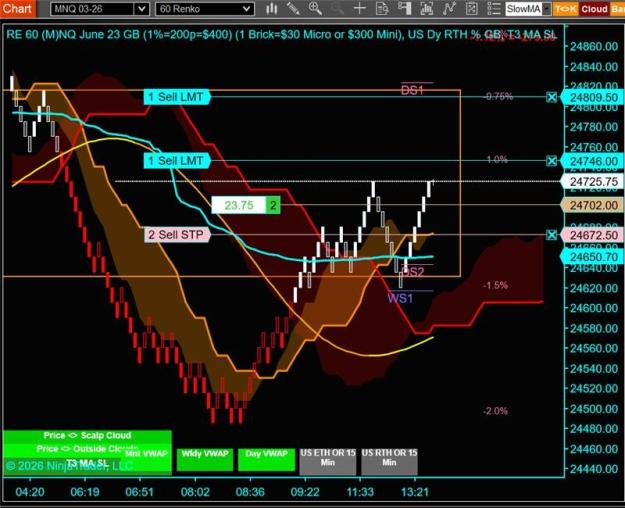Click the -2.0% level label
This screenshot has width=625, height=508.
[495, 411]
